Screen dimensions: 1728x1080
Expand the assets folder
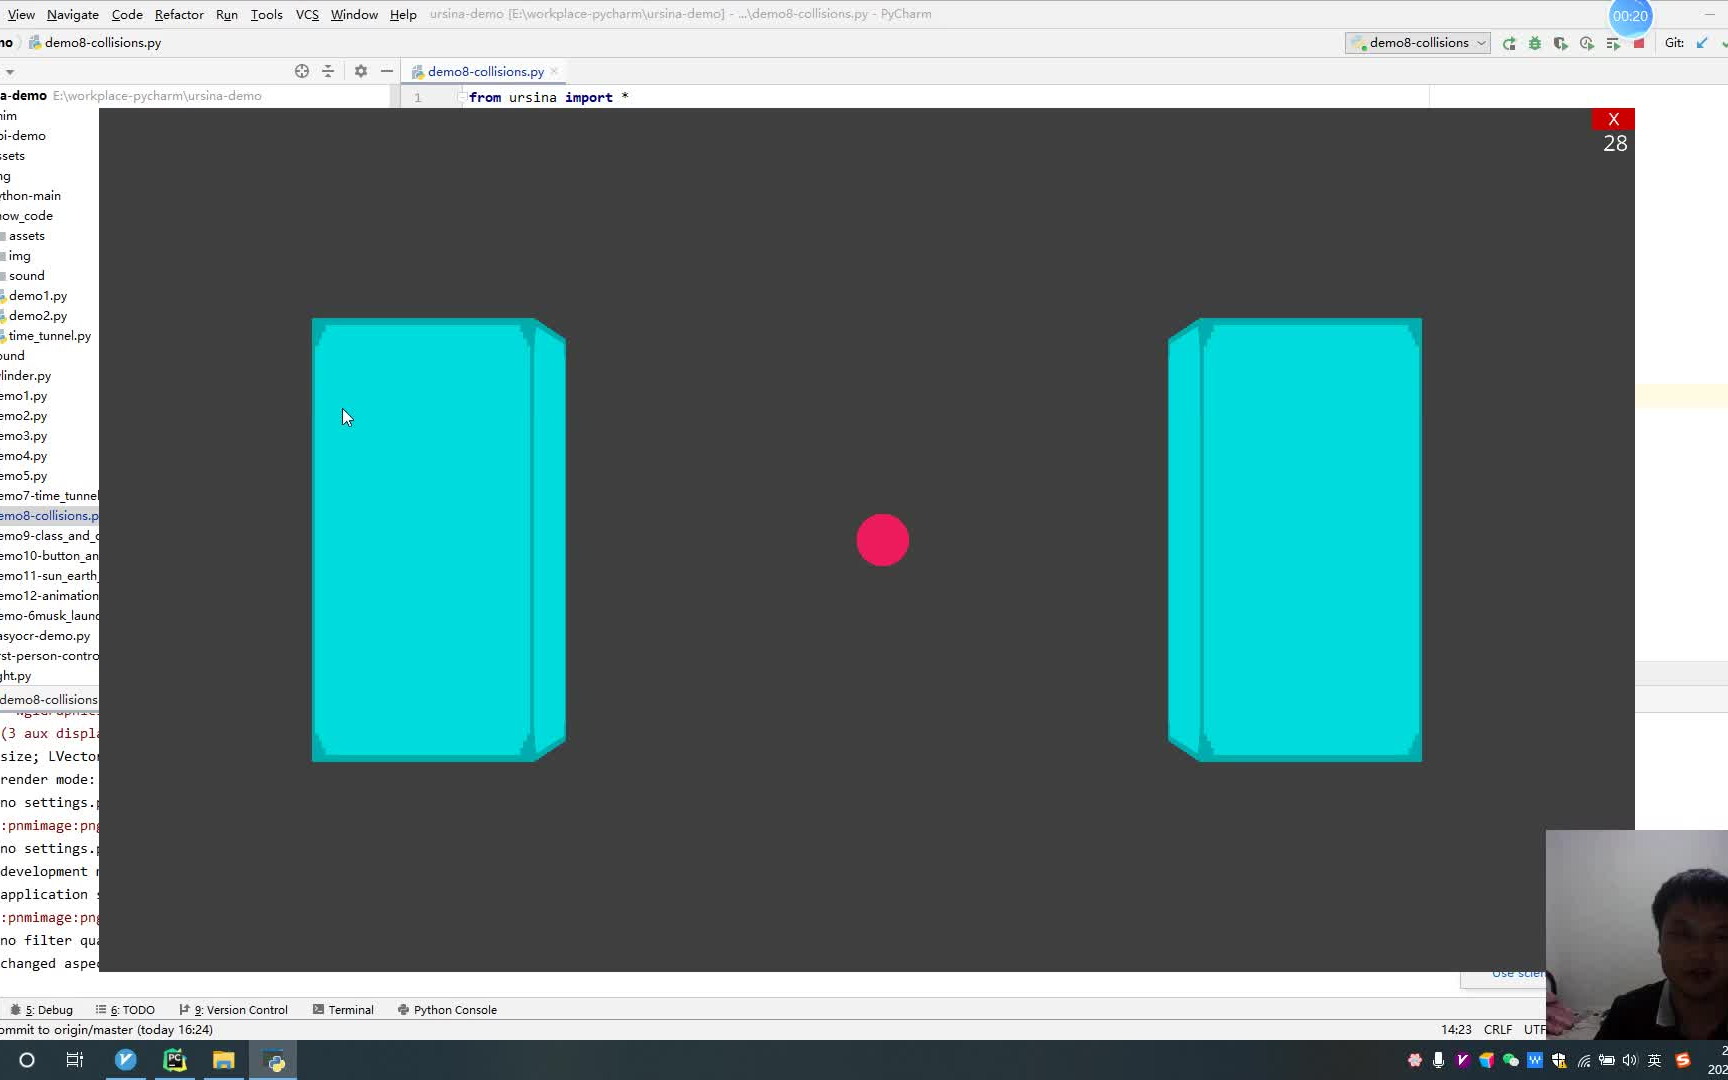click(27, 235)
